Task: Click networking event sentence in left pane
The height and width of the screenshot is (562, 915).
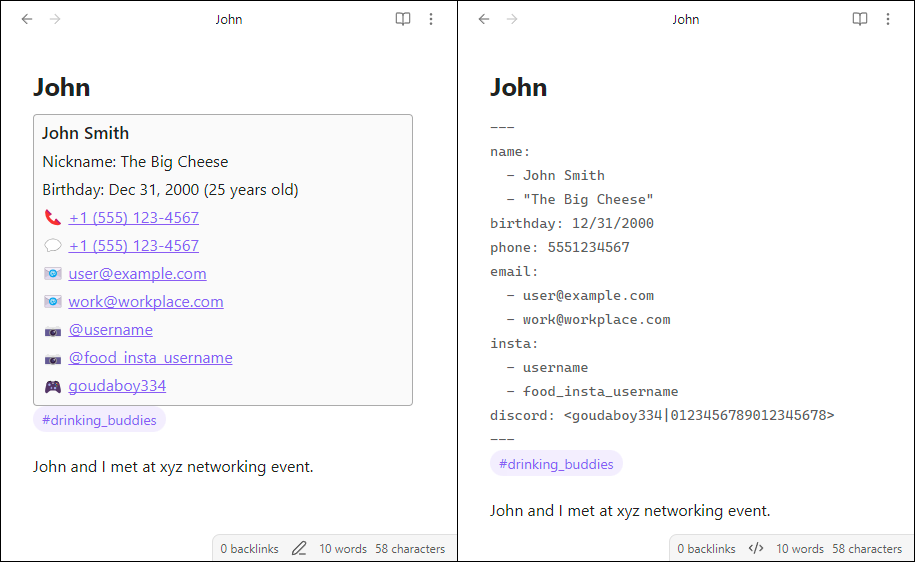Action: click(173, 467)
